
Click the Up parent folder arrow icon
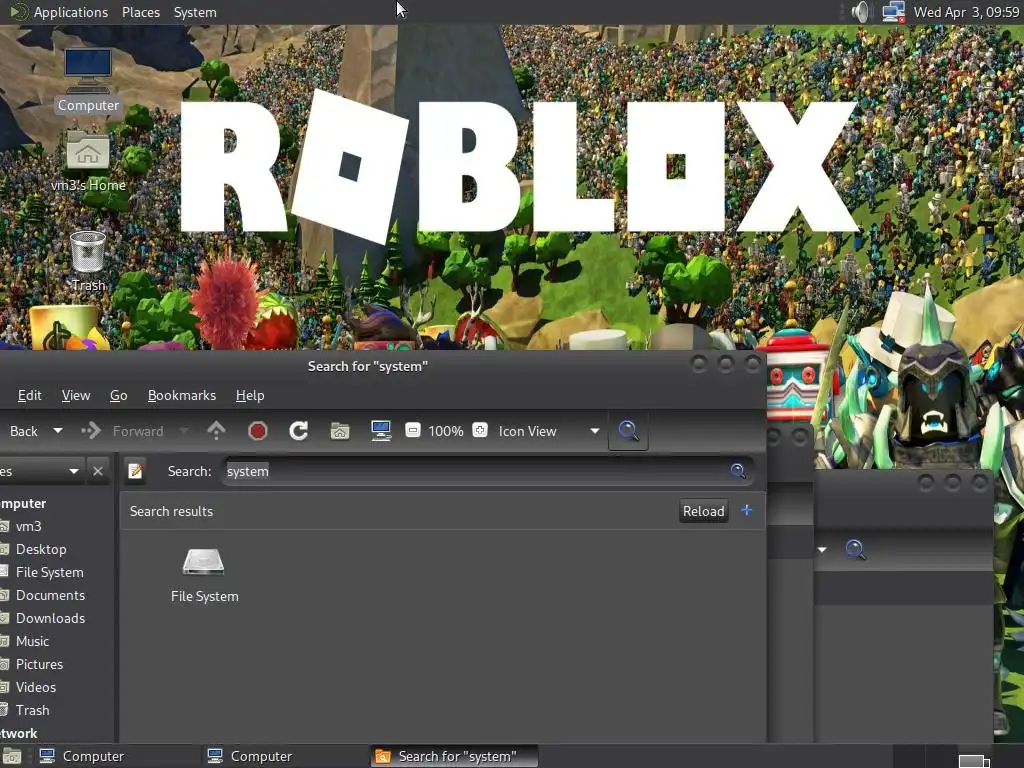(216, 430)
